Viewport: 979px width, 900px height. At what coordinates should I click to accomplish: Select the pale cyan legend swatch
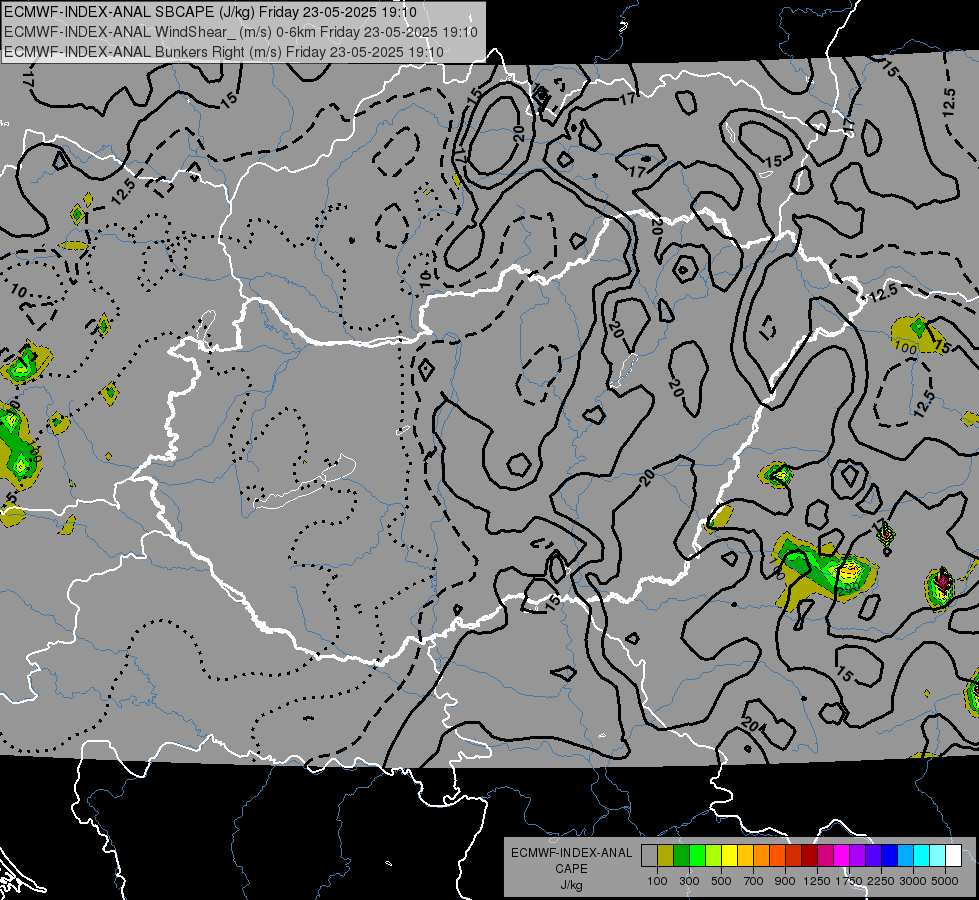(937, 856)
